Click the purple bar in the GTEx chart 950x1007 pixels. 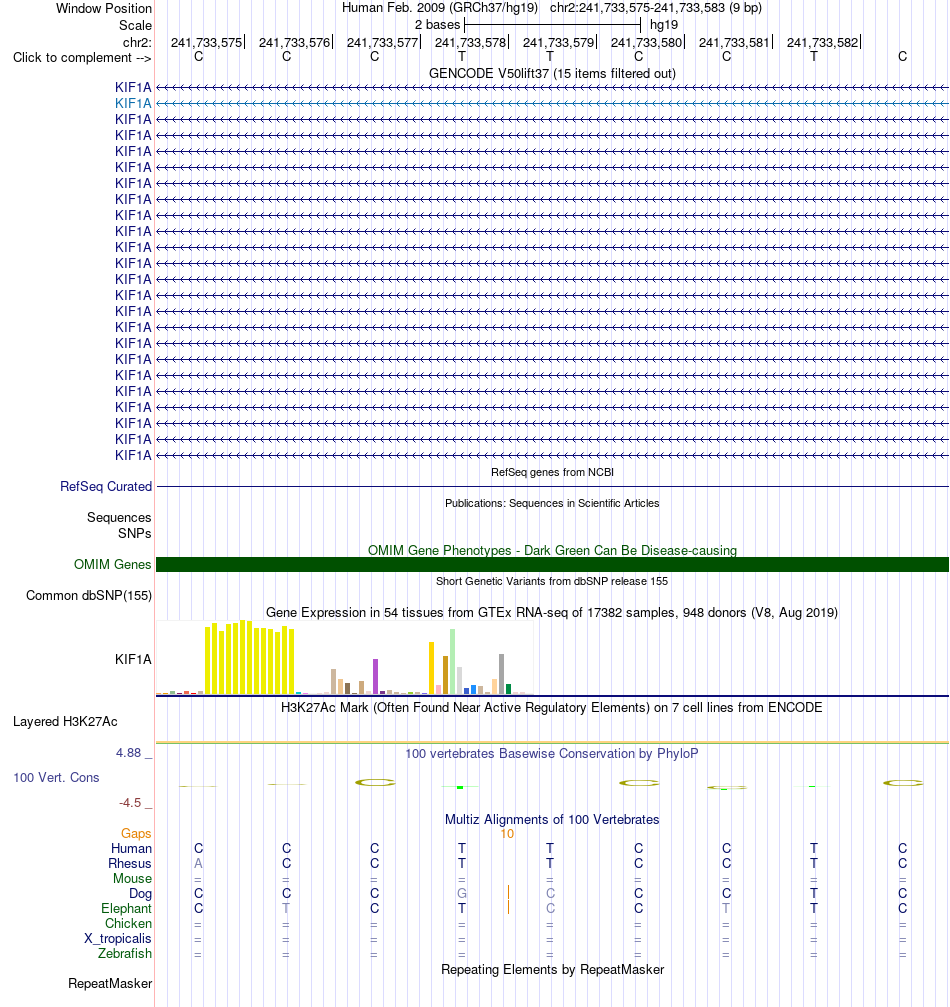tap(376, 676)
